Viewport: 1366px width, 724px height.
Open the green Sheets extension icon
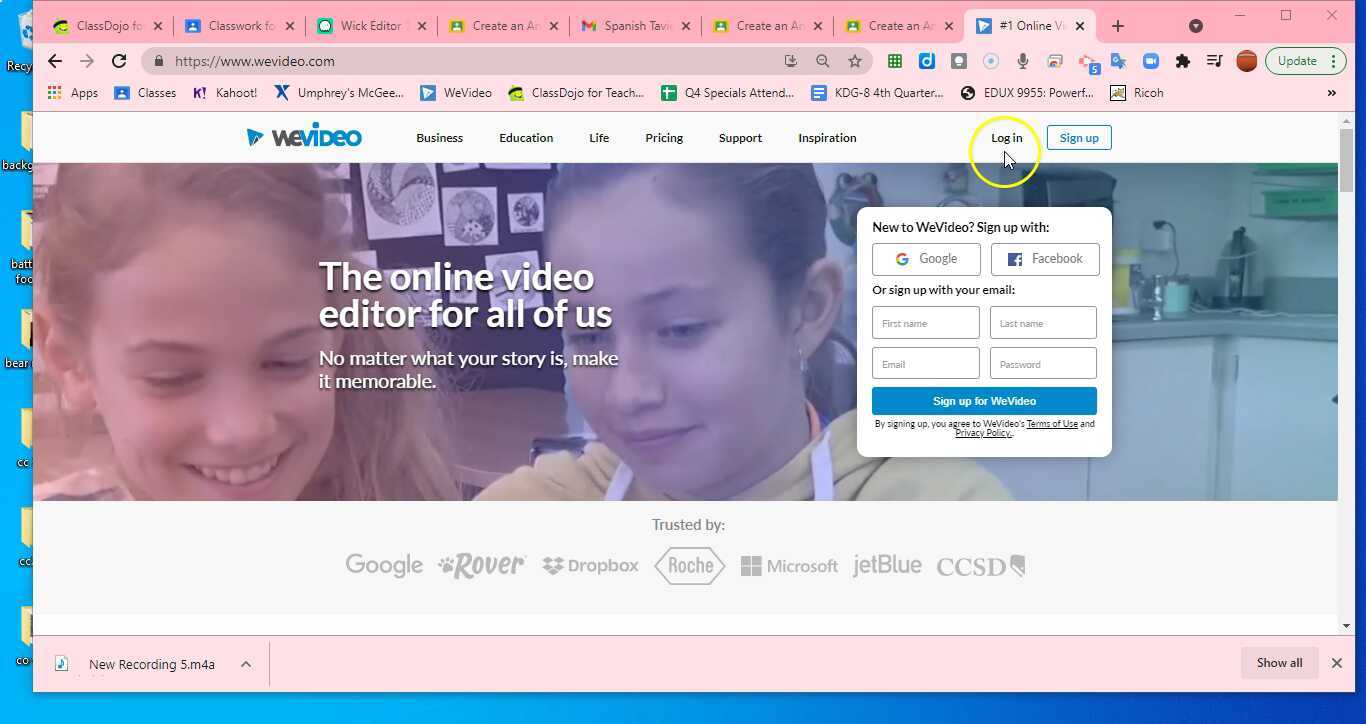point(895,61)
